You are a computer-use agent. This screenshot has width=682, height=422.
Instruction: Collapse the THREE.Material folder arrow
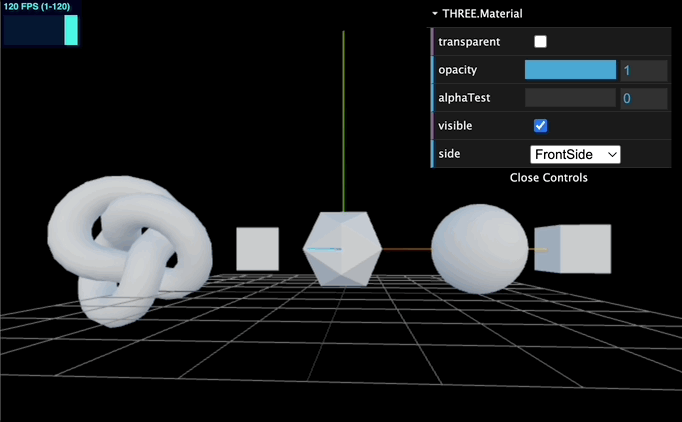(x=435, y=13)
